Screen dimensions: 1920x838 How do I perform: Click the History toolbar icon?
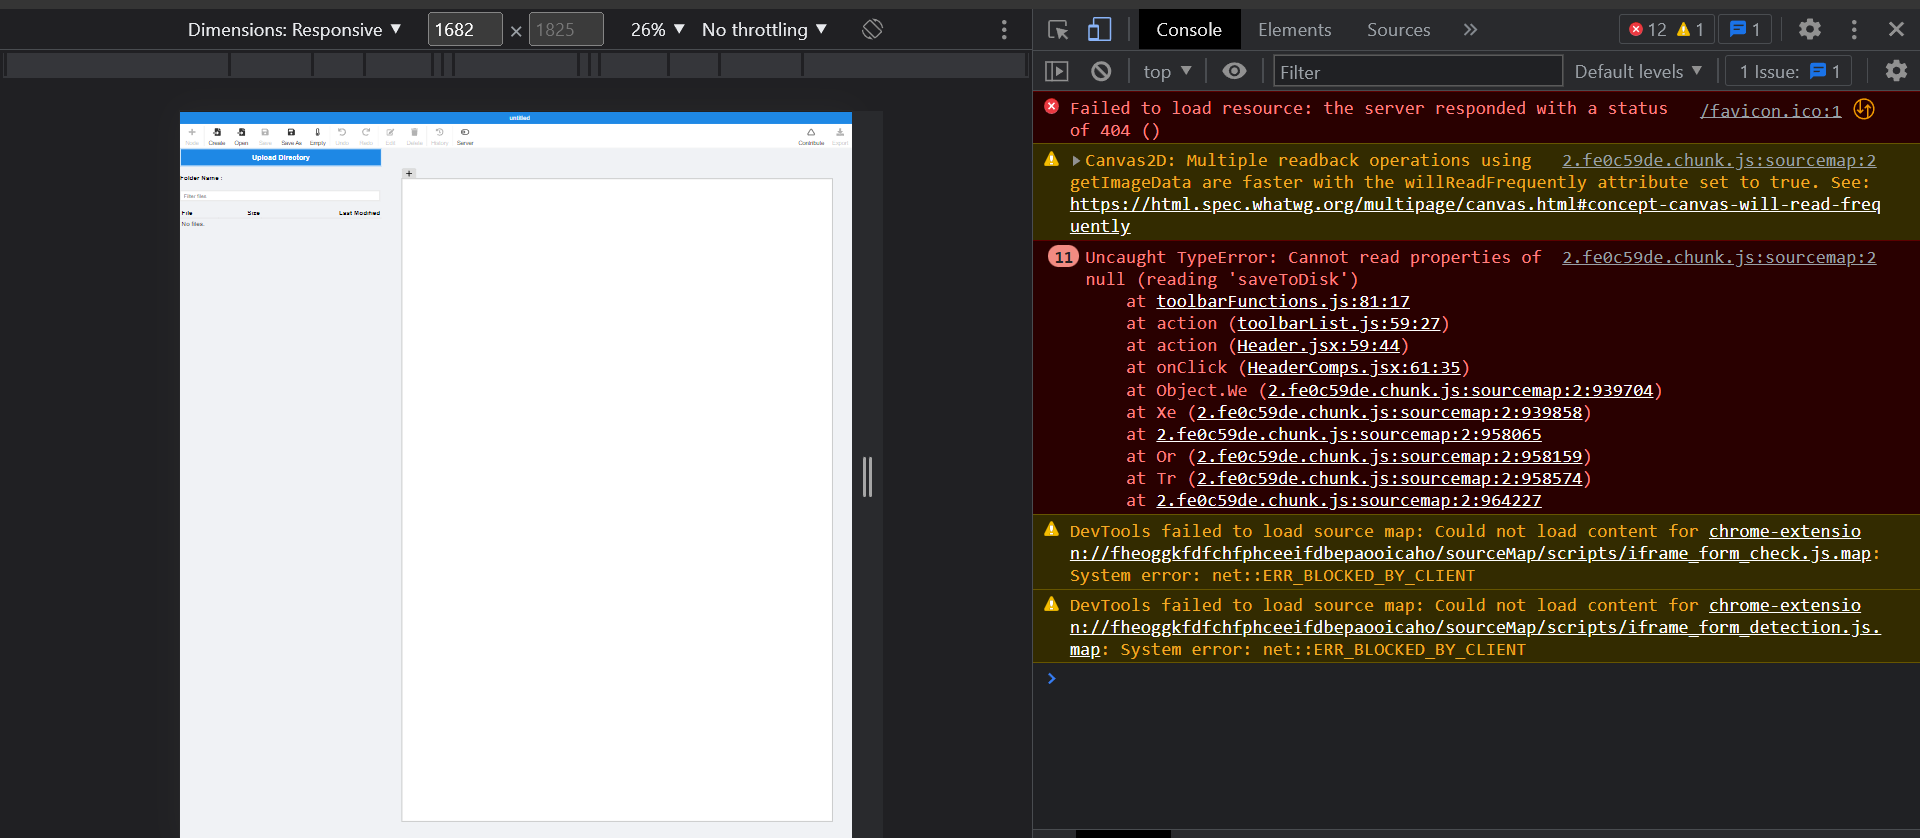tap(439, 132)
